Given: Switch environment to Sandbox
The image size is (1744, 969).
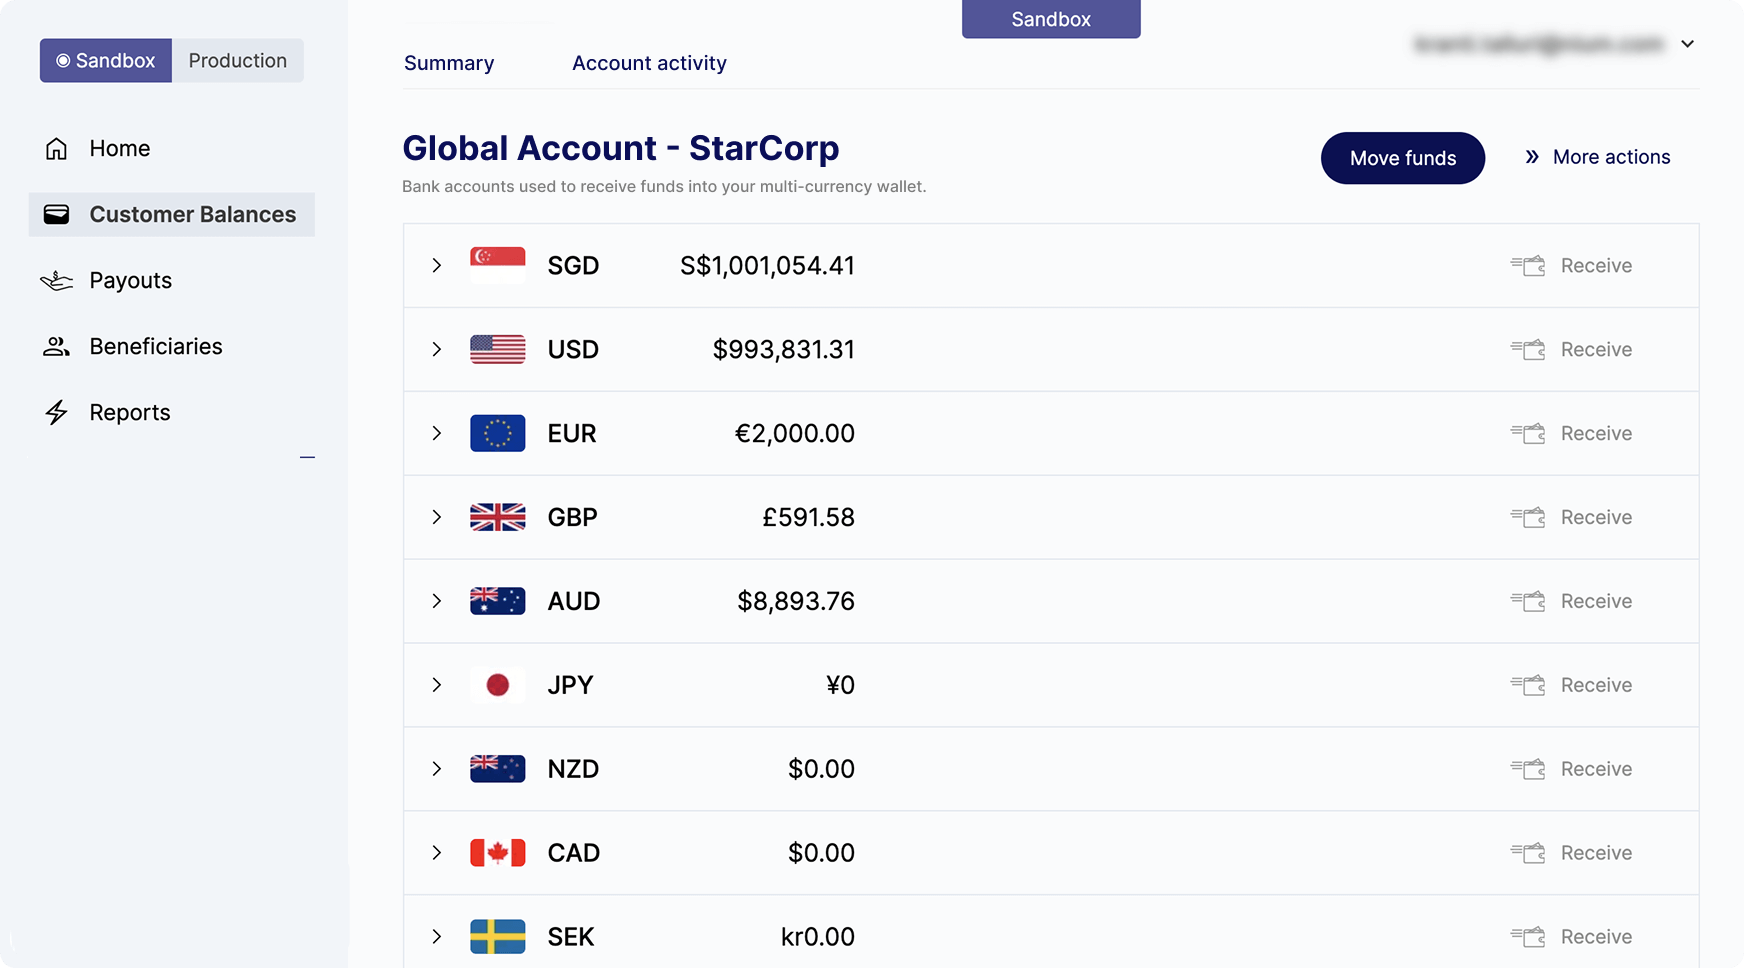Looking at the screenshot, I should coord(106,61).
